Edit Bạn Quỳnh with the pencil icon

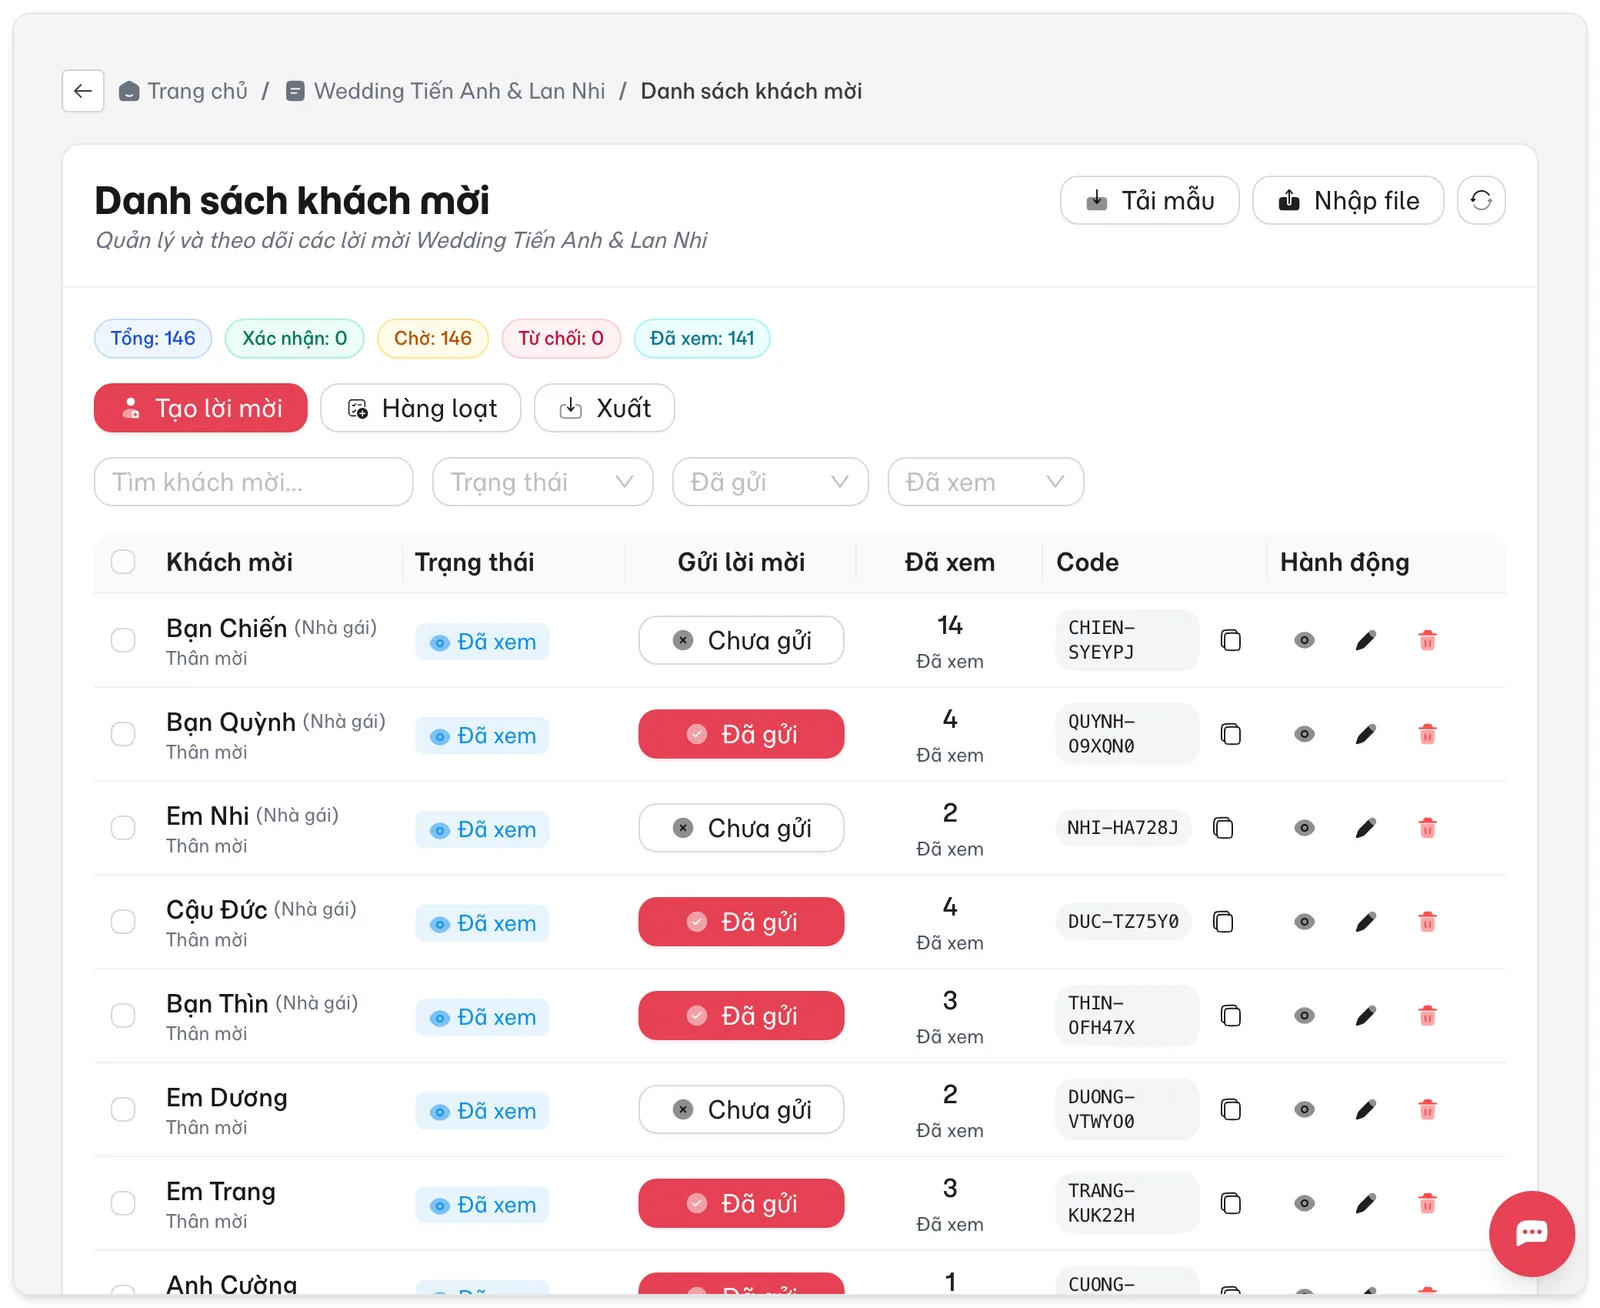[1366, 734]
